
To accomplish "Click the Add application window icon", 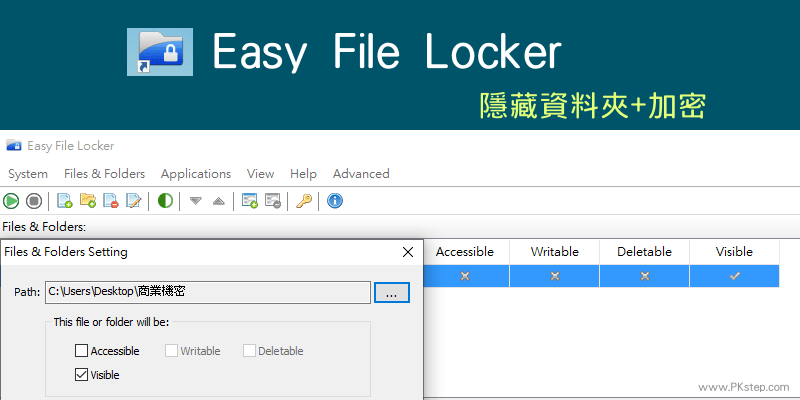I will click(249, 201).
